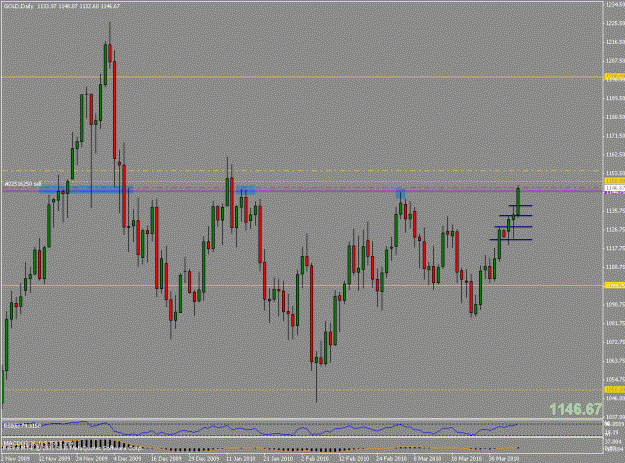Select the lowest short blue level line
The height and width of the screenshot is (463, 625).
[511, 239]
